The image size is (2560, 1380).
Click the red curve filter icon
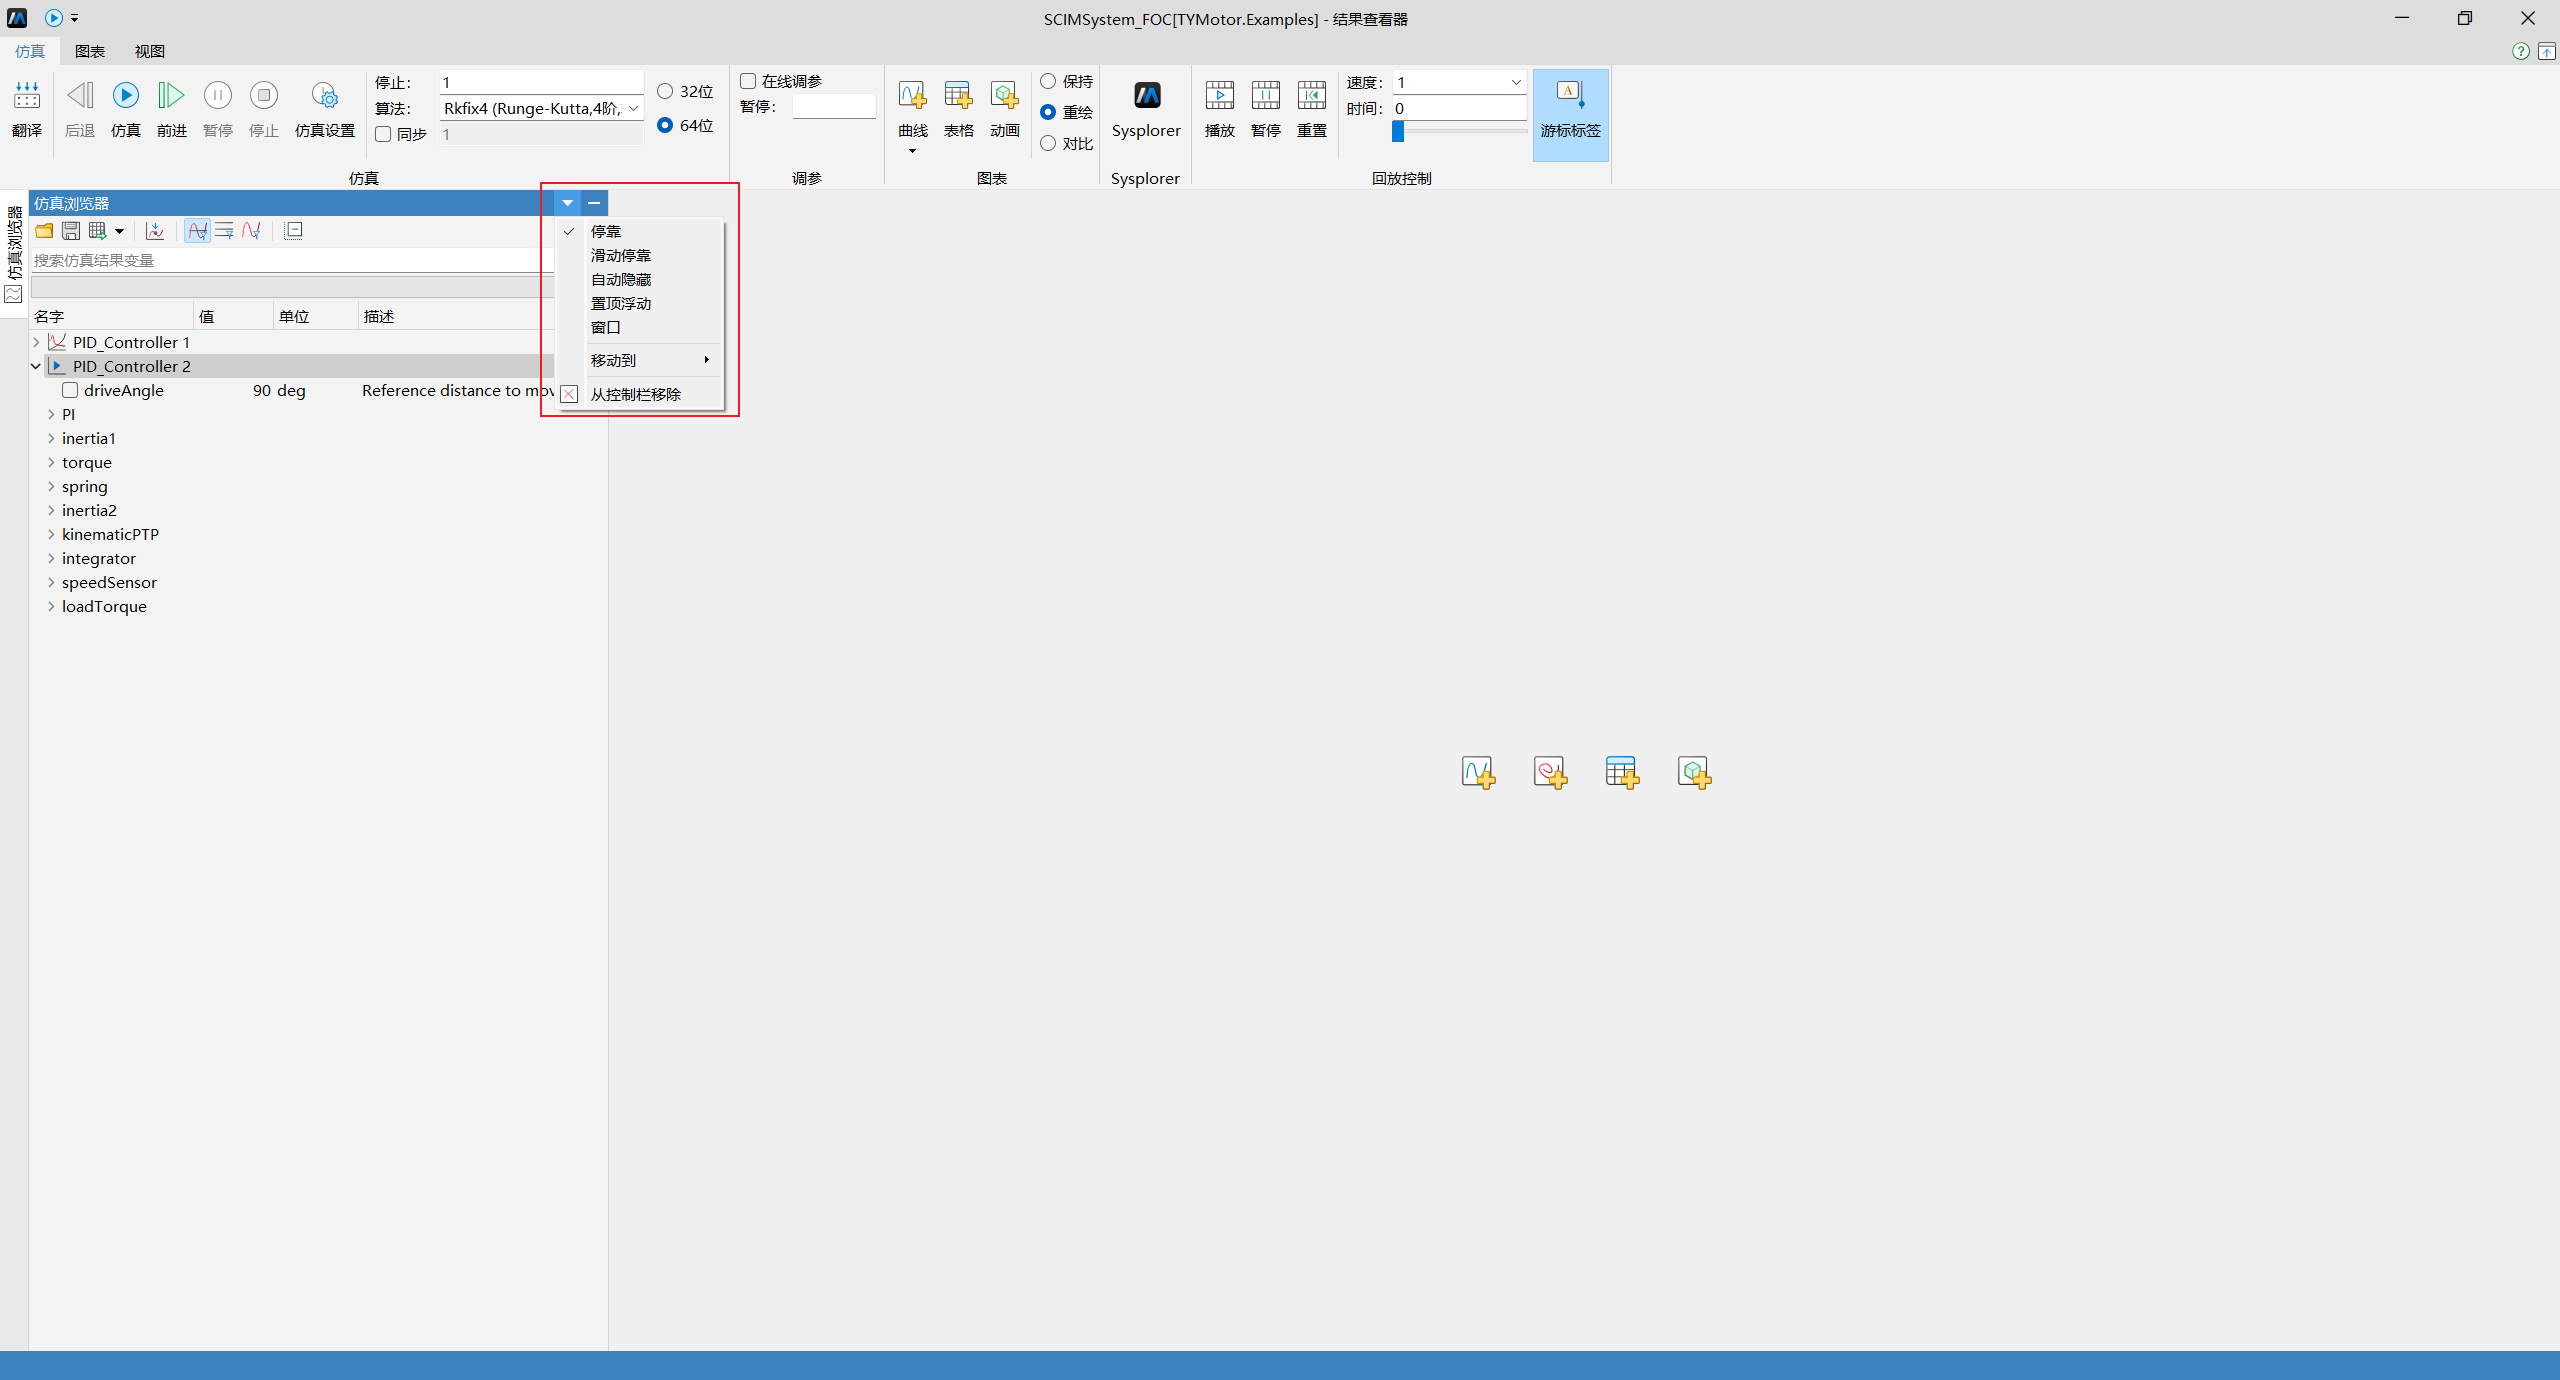click(251, 231)
